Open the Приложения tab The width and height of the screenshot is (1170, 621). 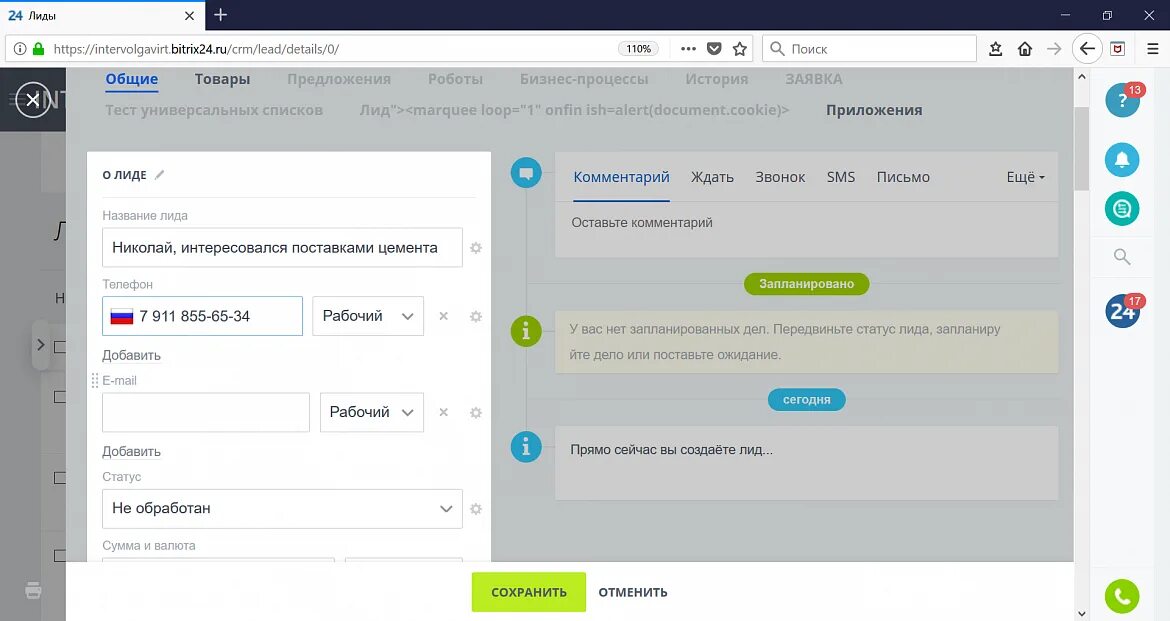pyautogui.click(x=874, y=110)
